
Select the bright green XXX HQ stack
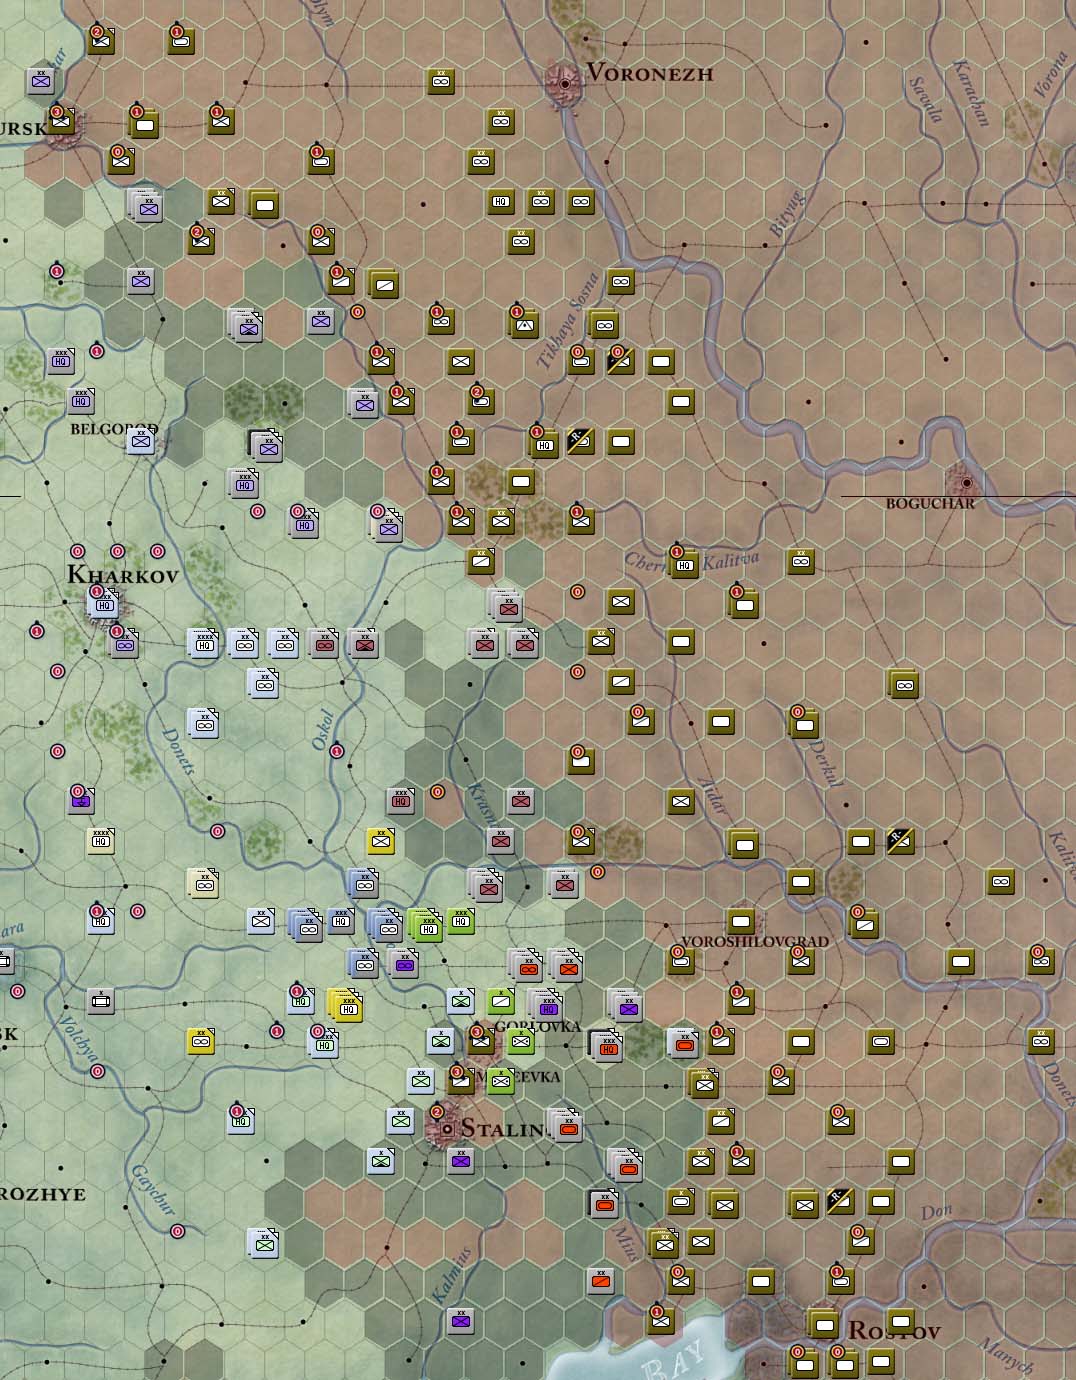(426, 924)
